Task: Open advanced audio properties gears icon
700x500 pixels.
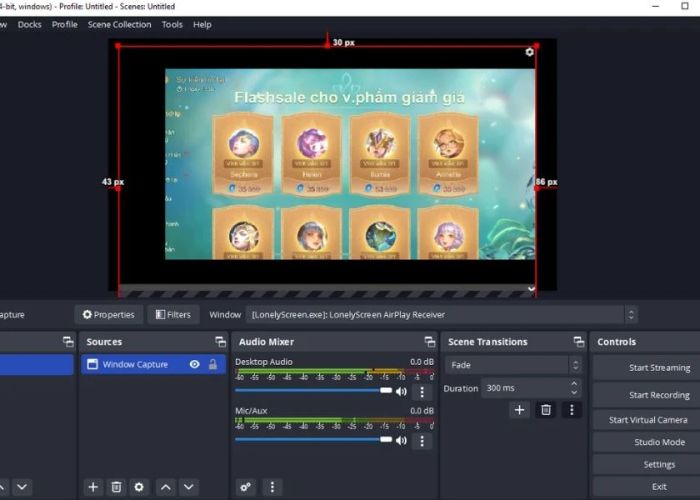Action: [246, 487]
